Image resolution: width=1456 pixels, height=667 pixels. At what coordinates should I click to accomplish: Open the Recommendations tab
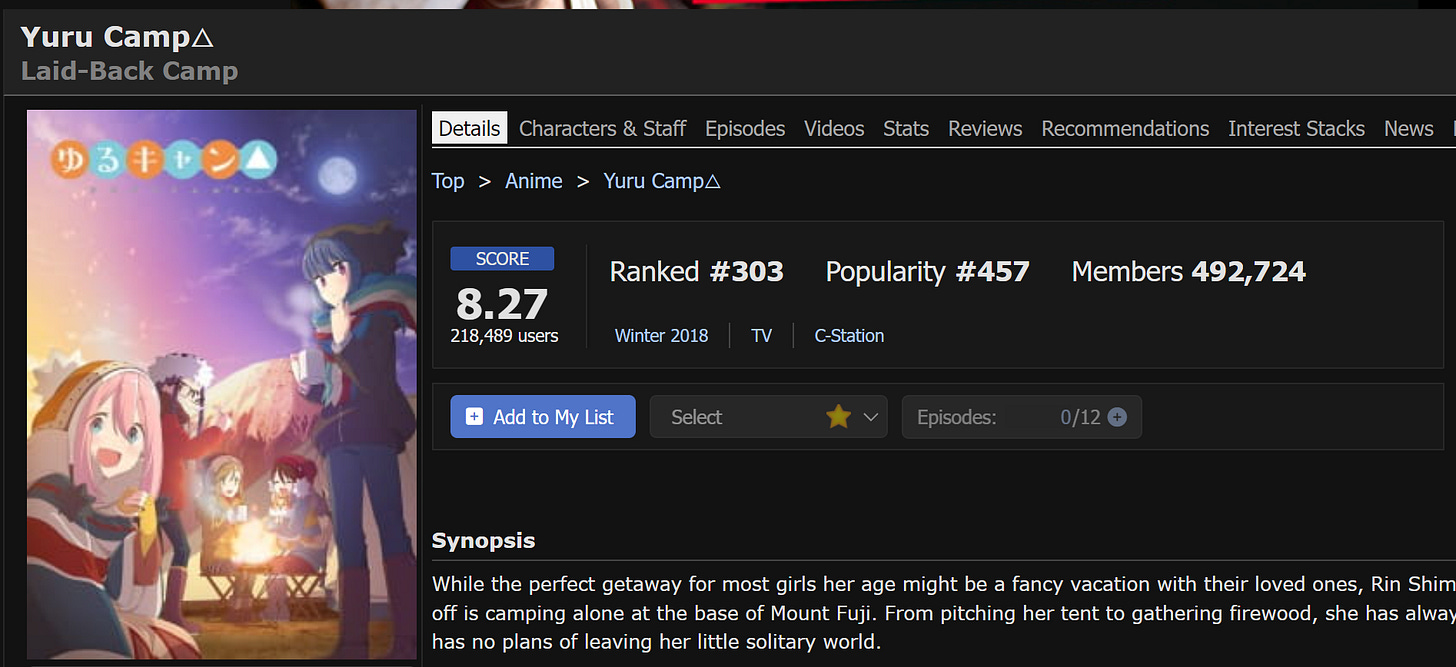pyautogui.click(x=1125, y=128)
